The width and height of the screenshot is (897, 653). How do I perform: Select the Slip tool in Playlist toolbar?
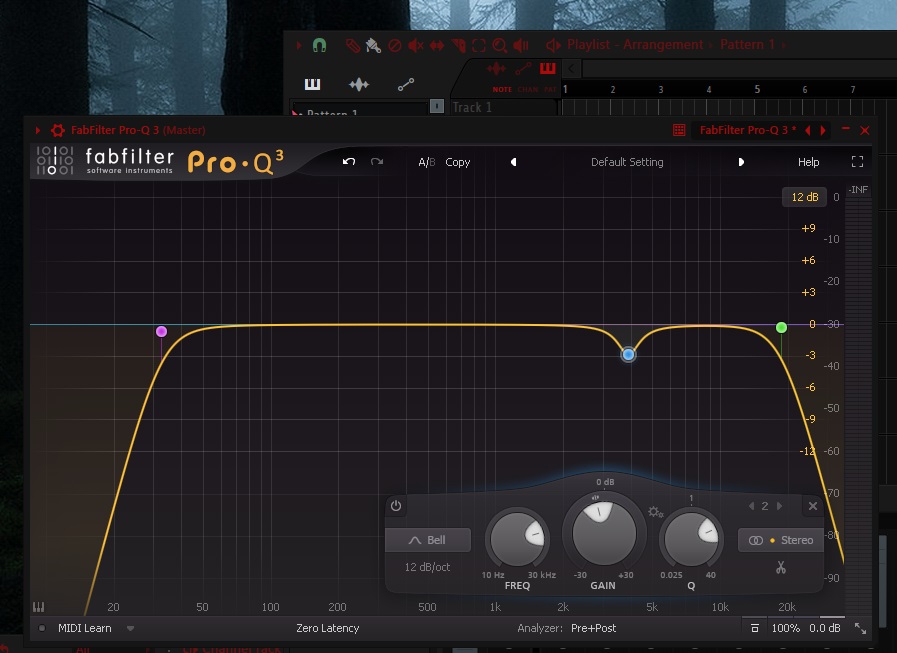[437, 45]
